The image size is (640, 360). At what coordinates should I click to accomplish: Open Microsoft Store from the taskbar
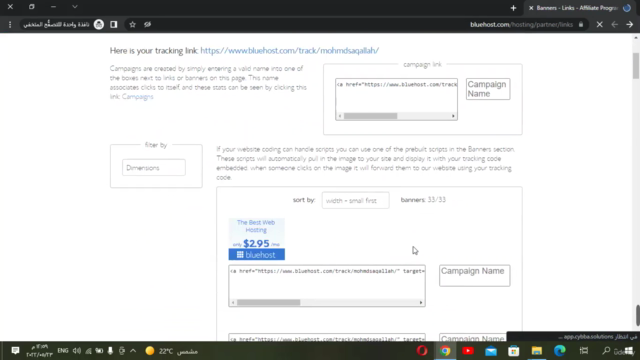(513, 351)
